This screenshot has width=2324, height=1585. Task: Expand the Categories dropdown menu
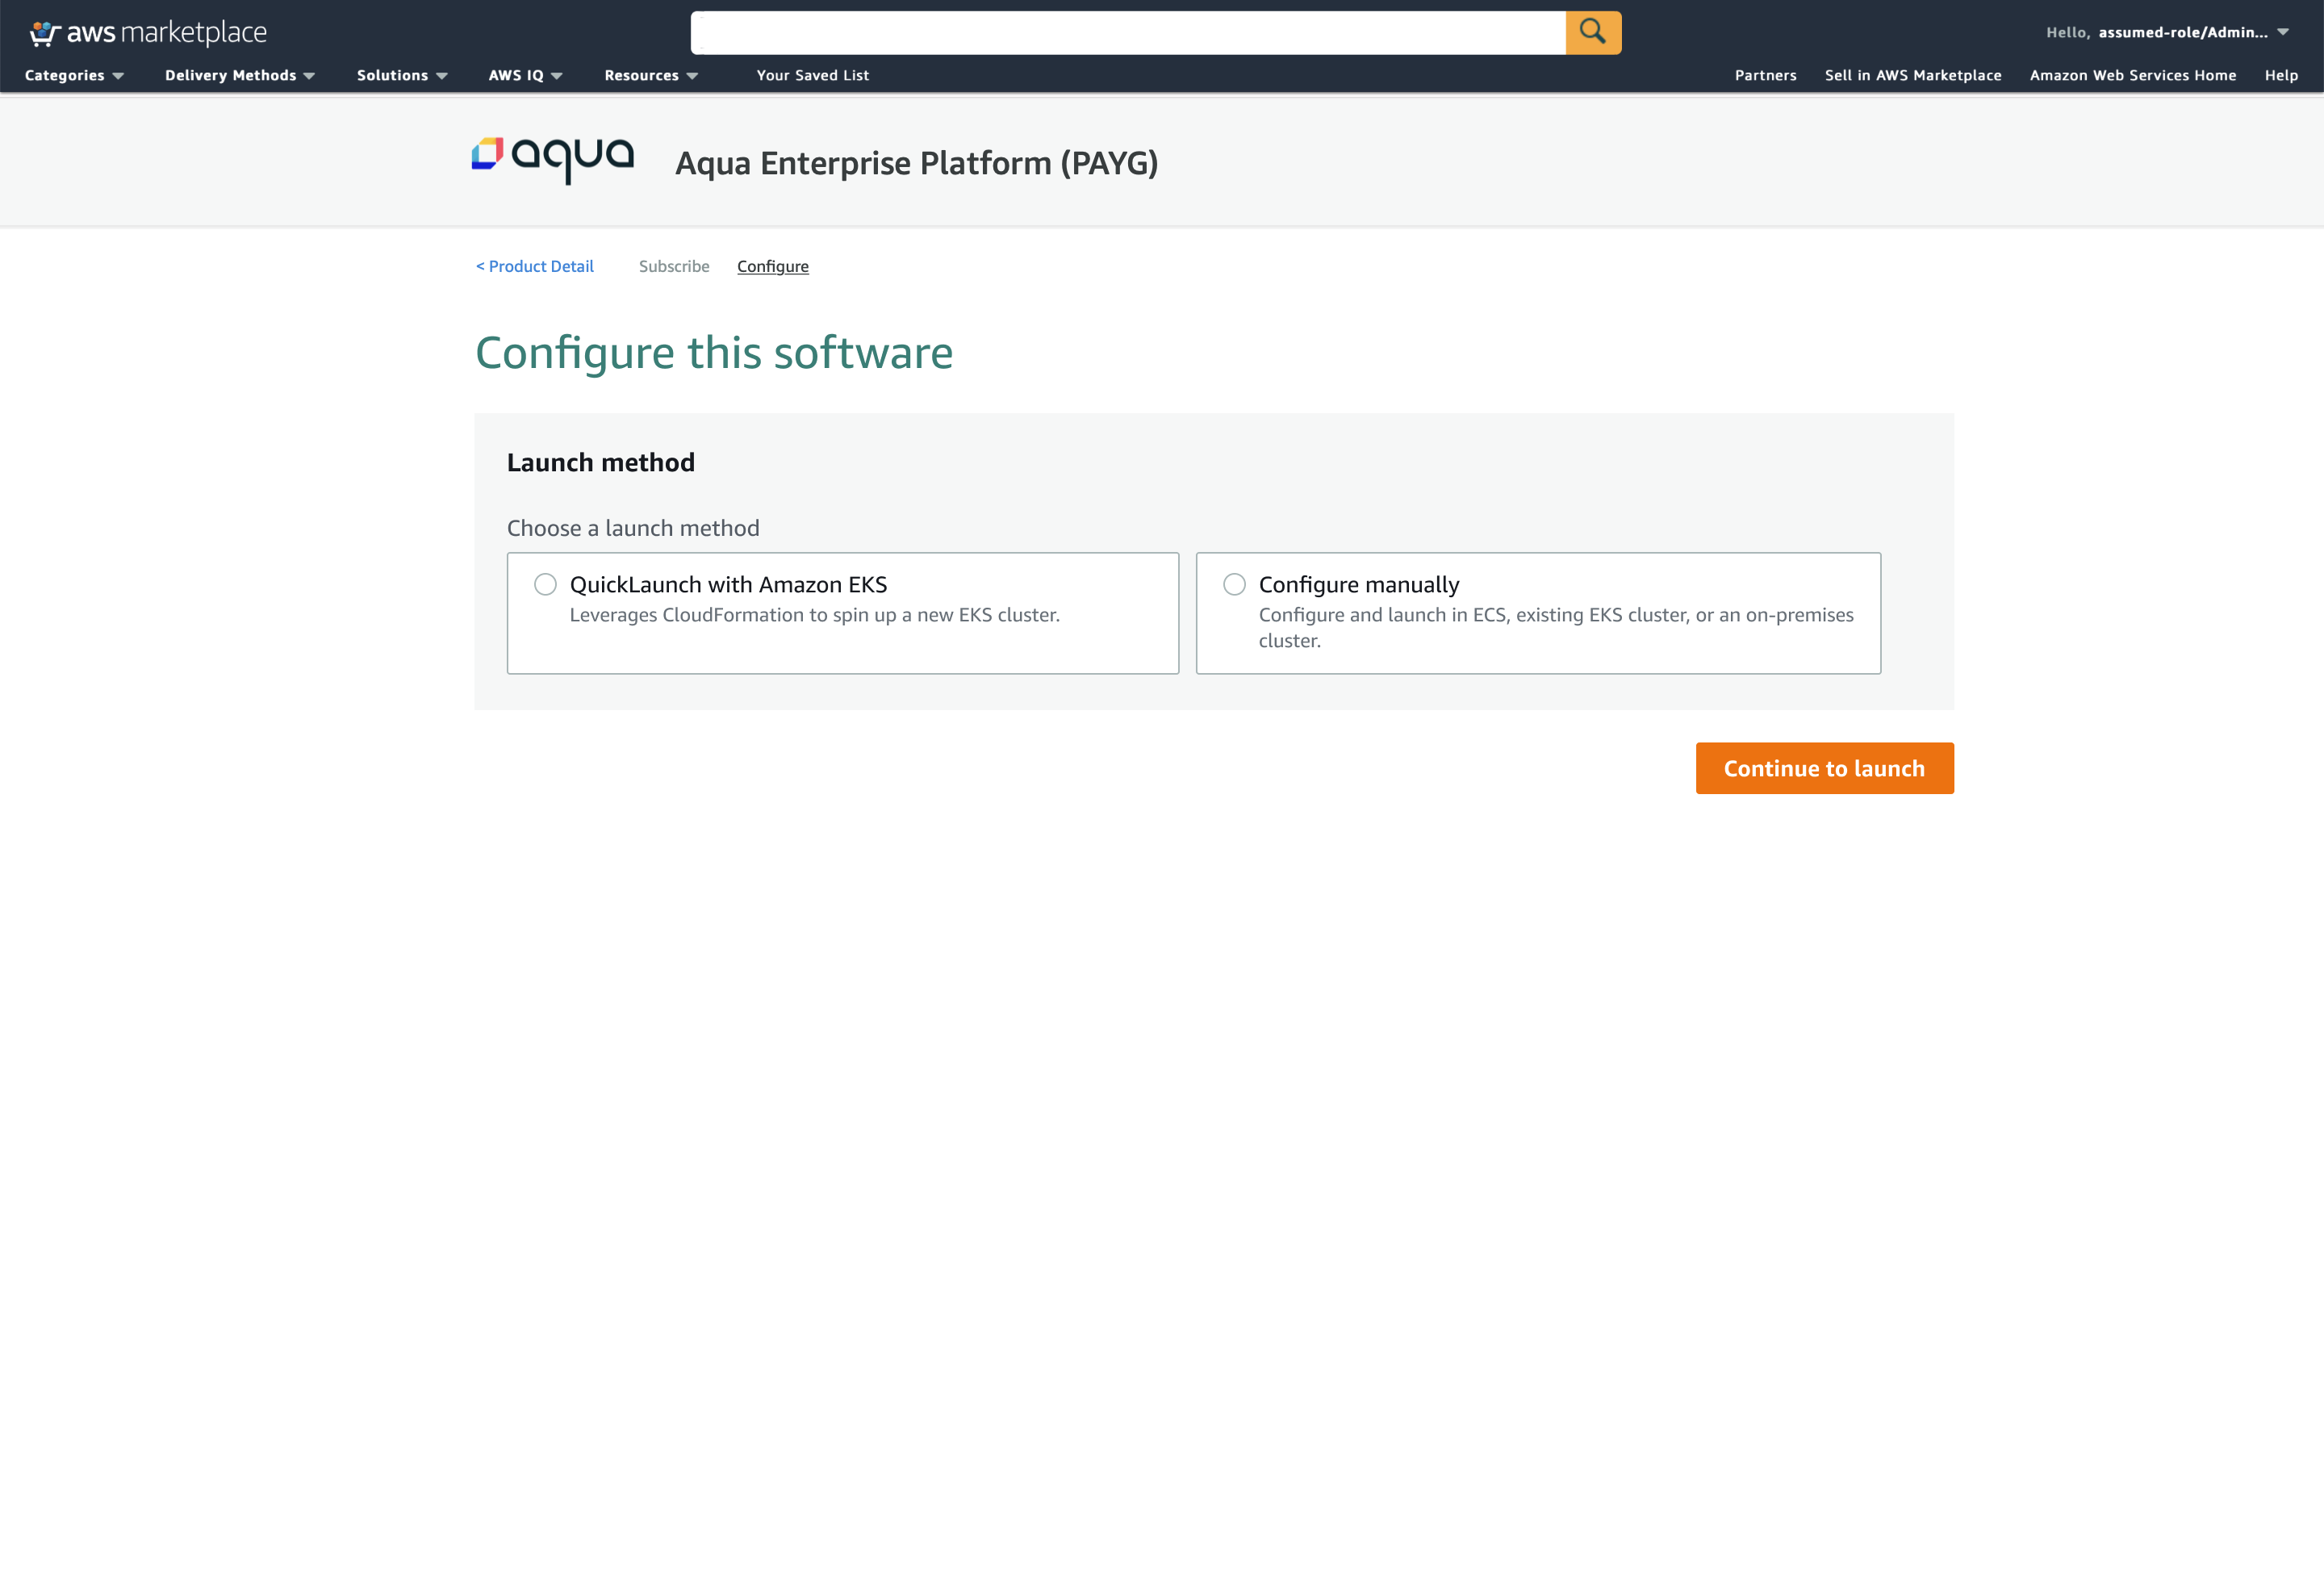tap(74, 75)
